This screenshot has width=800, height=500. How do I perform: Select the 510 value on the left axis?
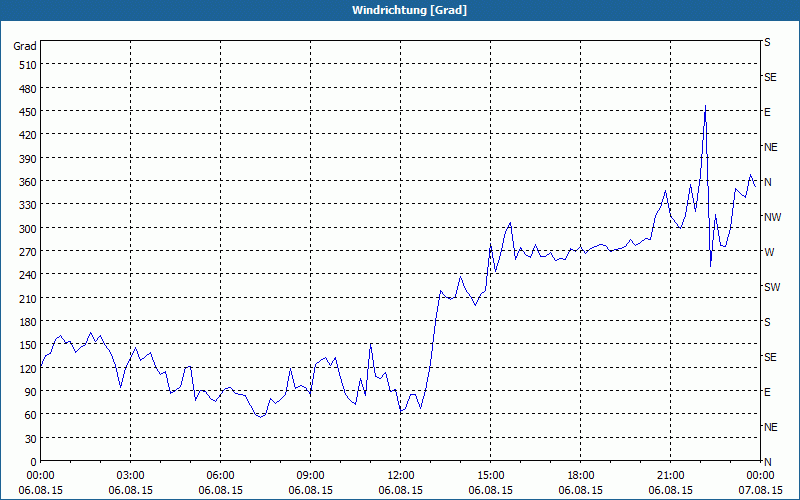click(x=24, y=65)
